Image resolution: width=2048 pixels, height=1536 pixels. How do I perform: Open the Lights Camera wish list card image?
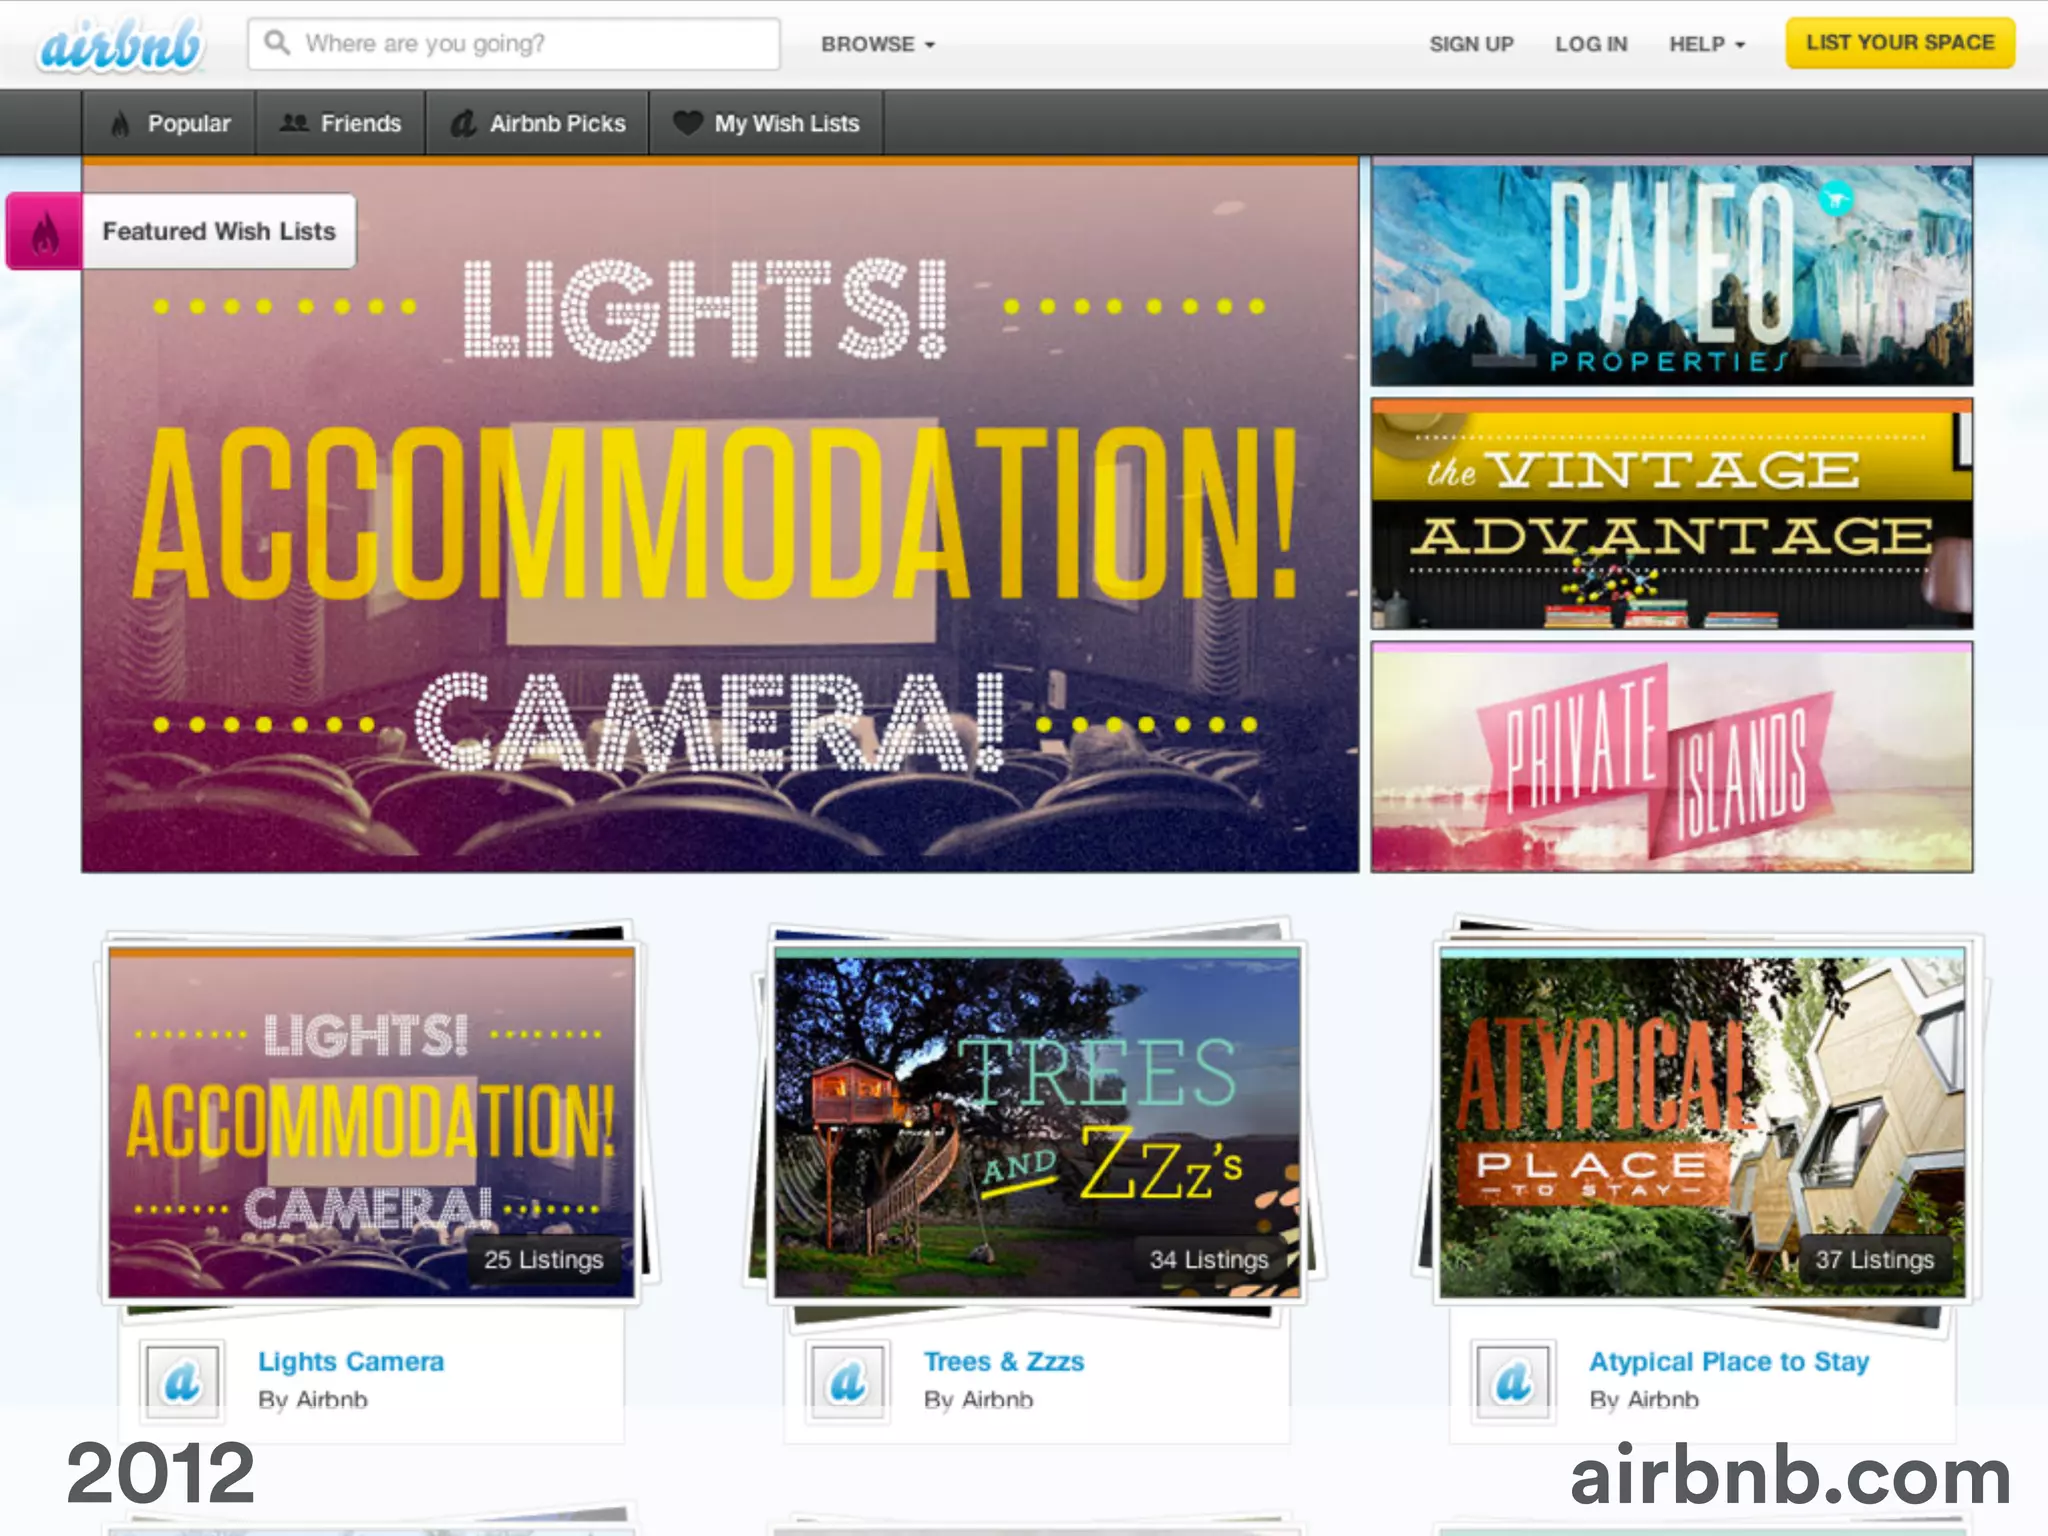click(x=372, y=1123)
